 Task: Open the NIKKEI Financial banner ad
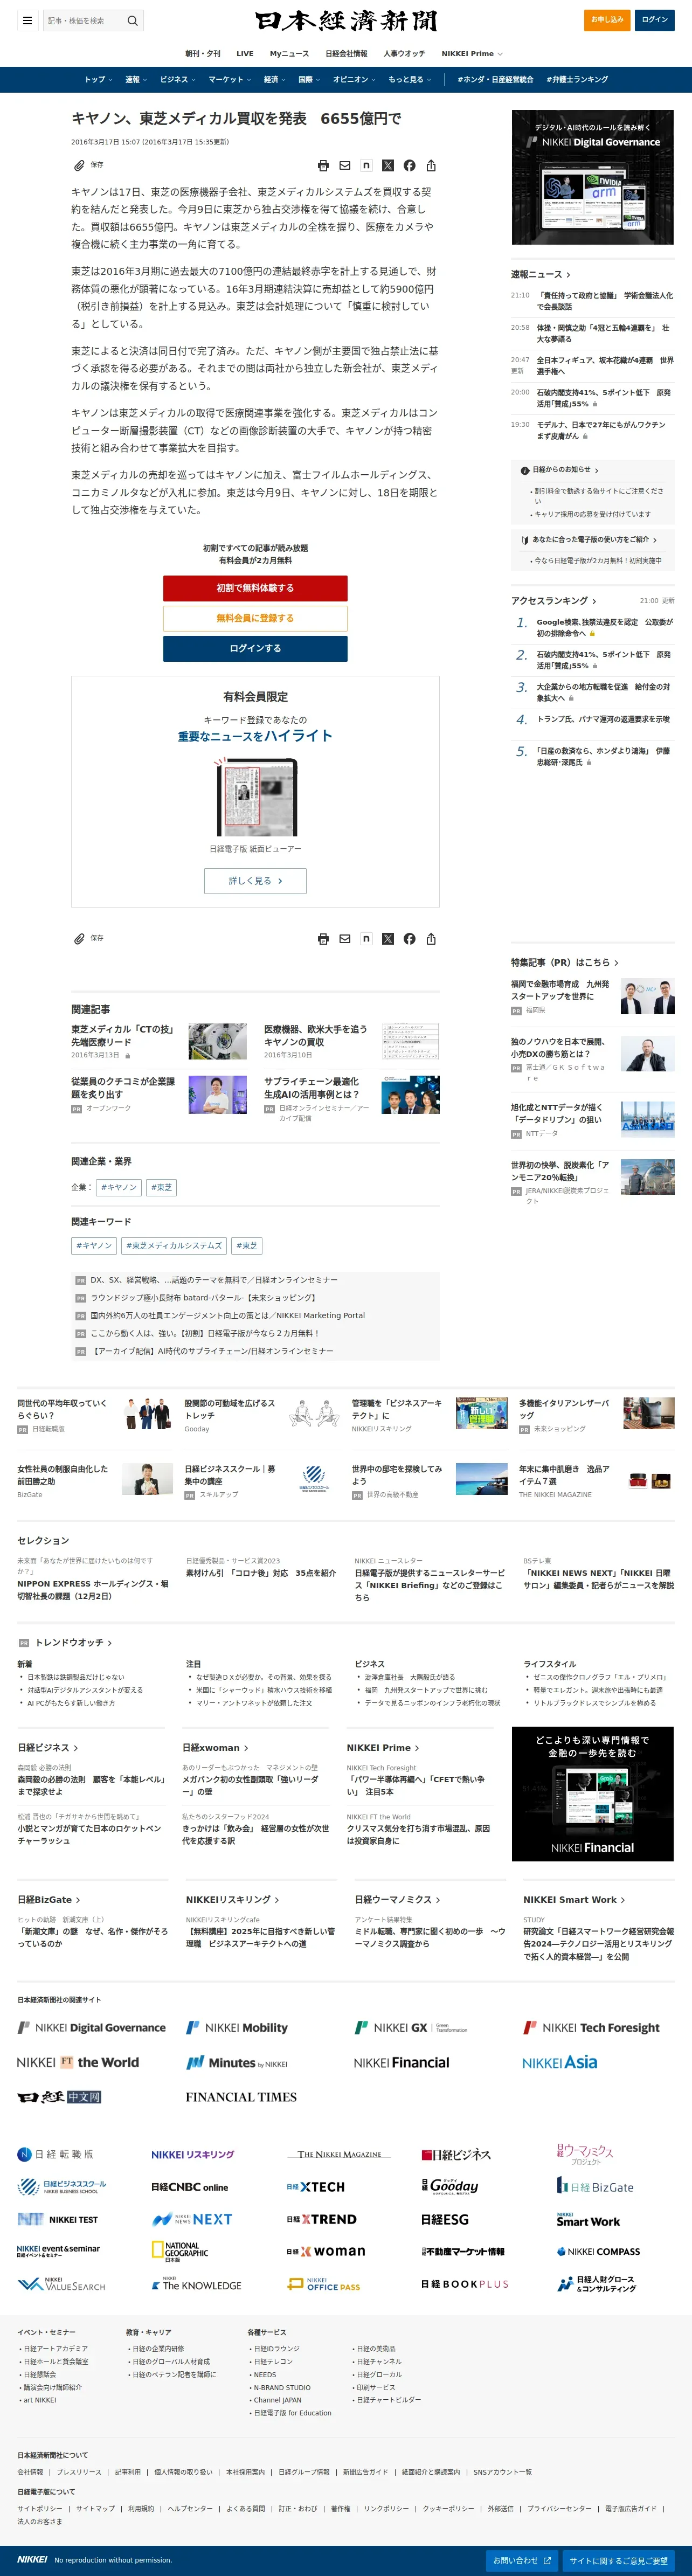(x=593, y=1794)
